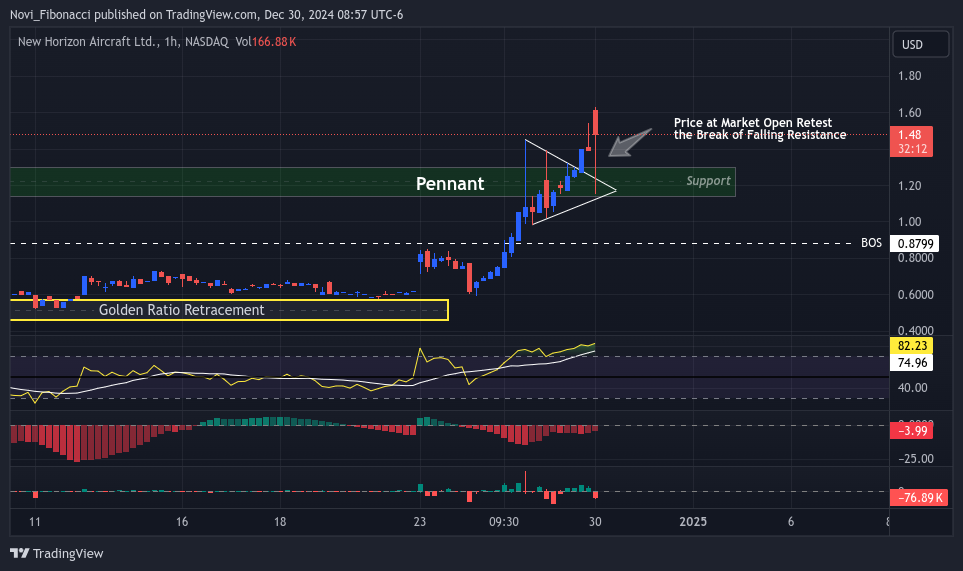The width and height of the screenshot is (963, 571).
Task: Select the 'Pennant' label text
Action: click(450, 183)
